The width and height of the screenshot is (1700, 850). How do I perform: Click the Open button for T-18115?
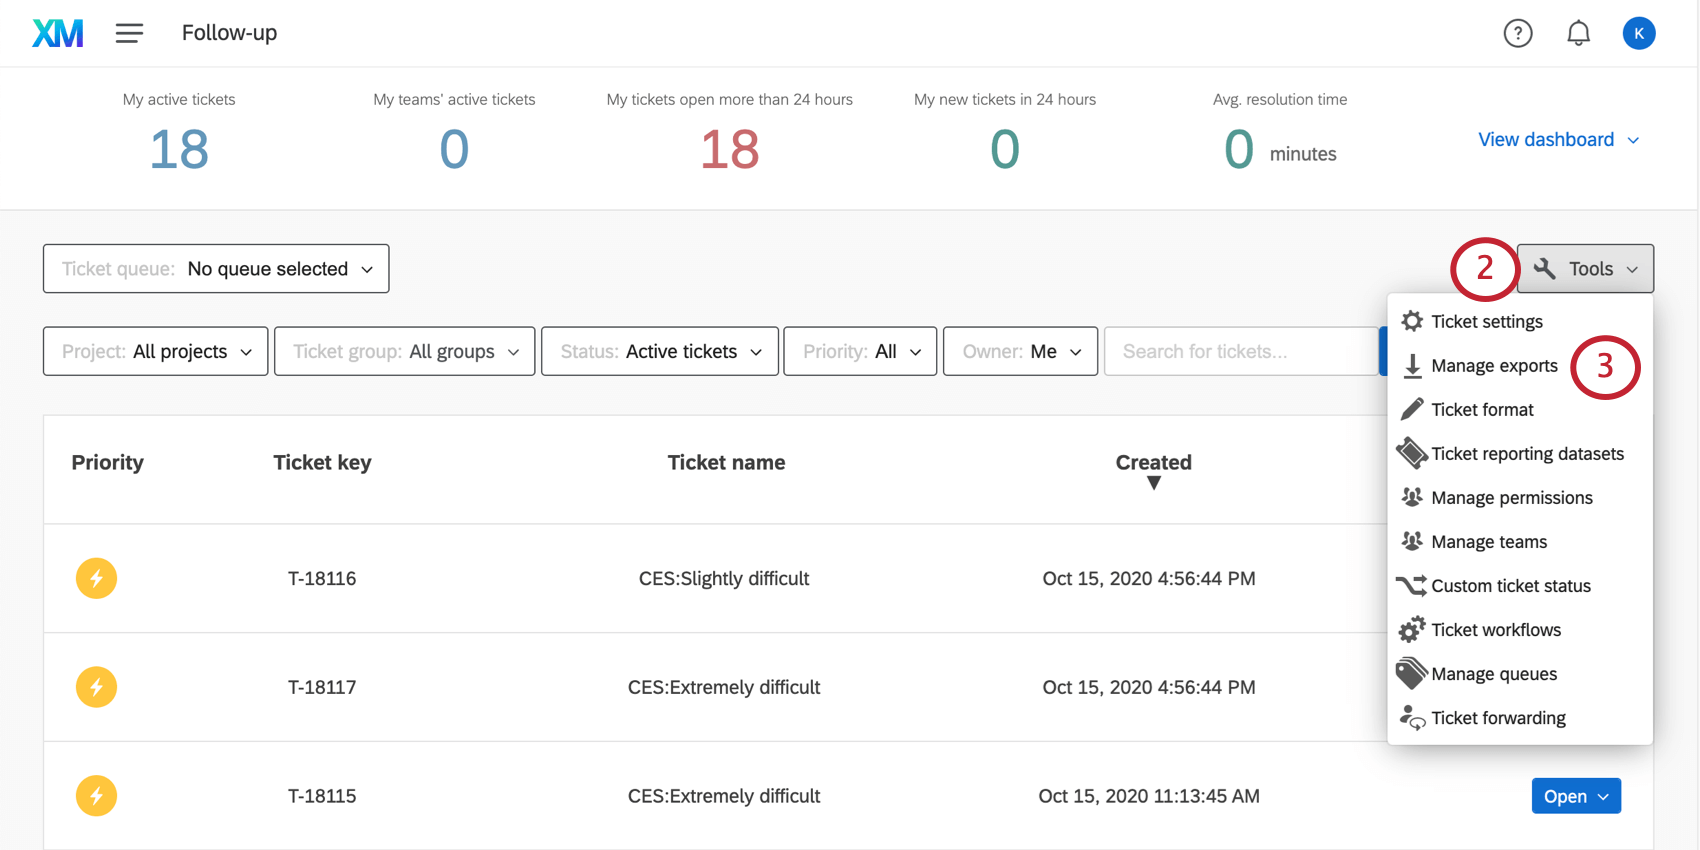pyautogui.click(x=1576, y=796)
